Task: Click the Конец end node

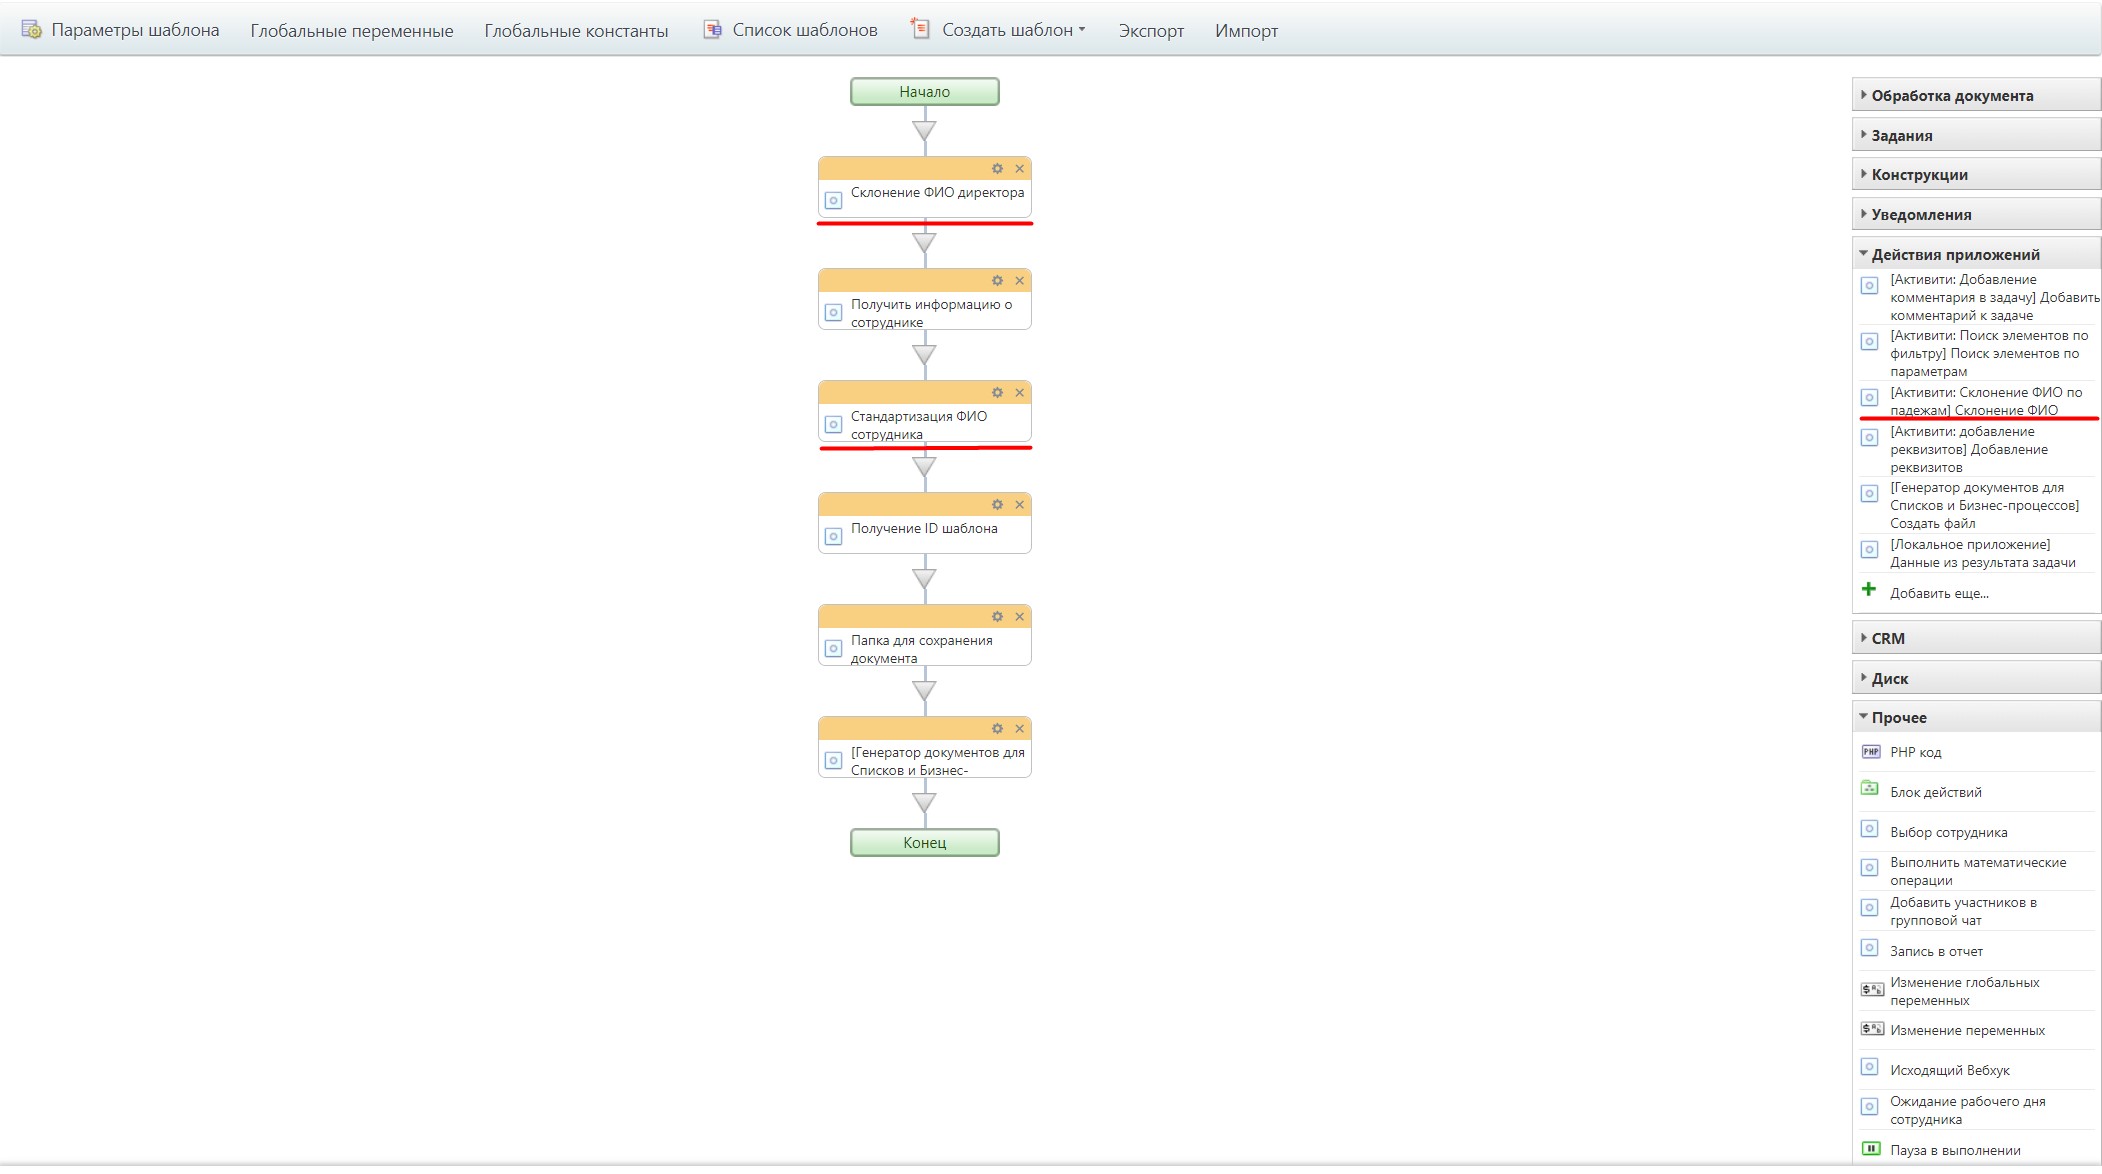Action: (x=924, y=843)
